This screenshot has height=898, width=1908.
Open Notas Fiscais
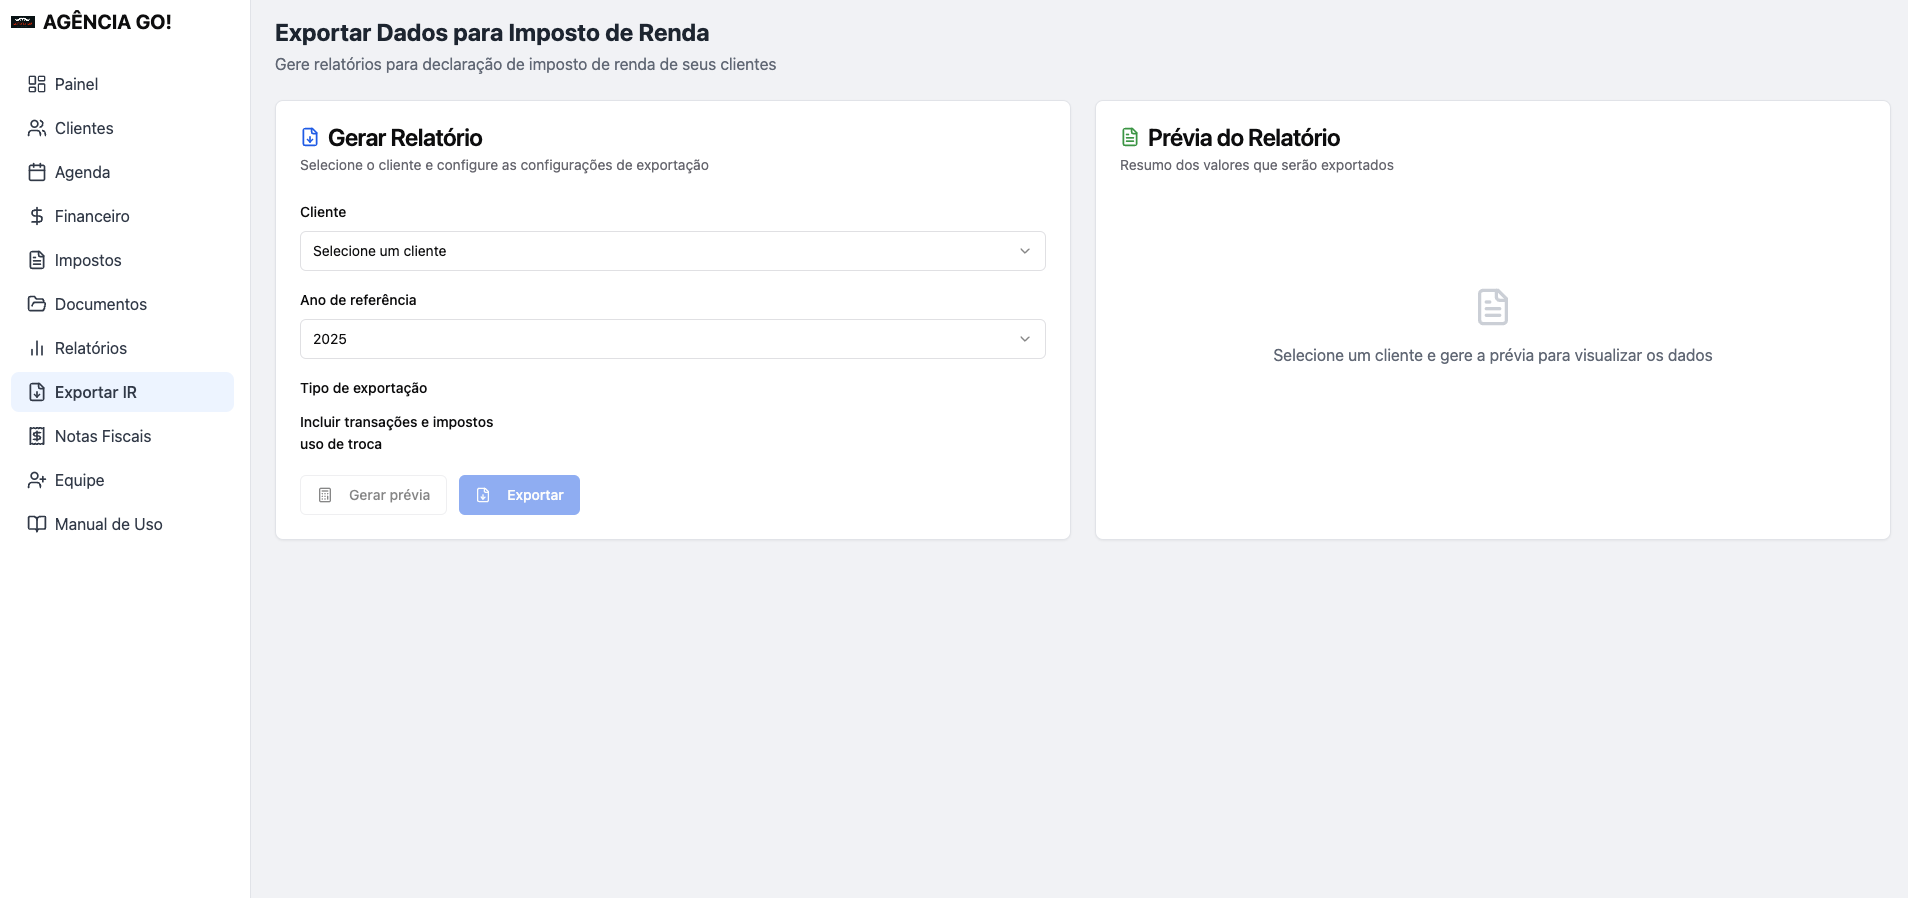pos(122,436)
